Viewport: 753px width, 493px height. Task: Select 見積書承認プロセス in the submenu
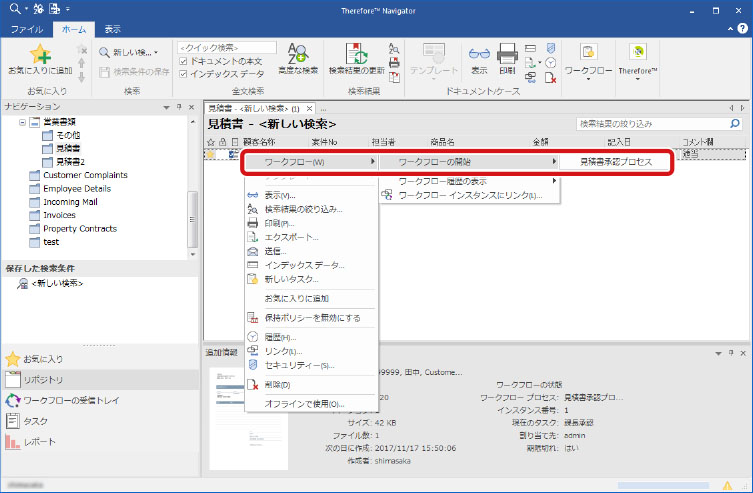coord(616,161)
